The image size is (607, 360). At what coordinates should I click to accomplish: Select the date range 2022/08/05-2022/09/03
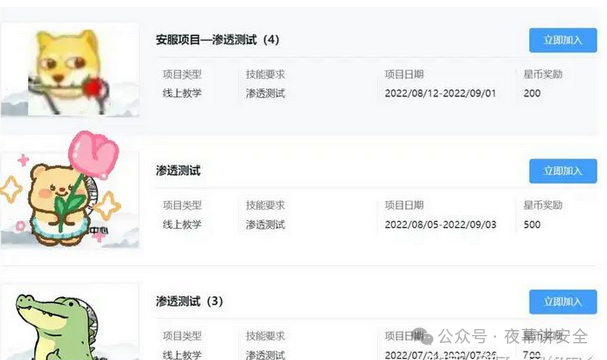(440, 225)
